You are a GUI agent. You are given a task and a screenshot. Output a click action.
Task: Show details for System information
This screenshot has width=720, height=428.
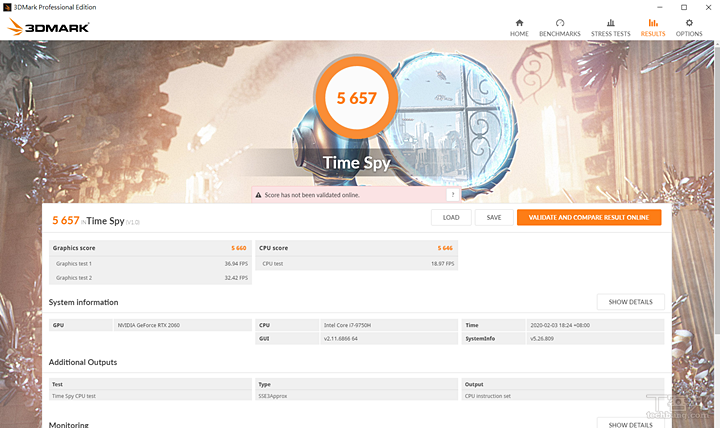pyautogui.click(x=630, y=302)
